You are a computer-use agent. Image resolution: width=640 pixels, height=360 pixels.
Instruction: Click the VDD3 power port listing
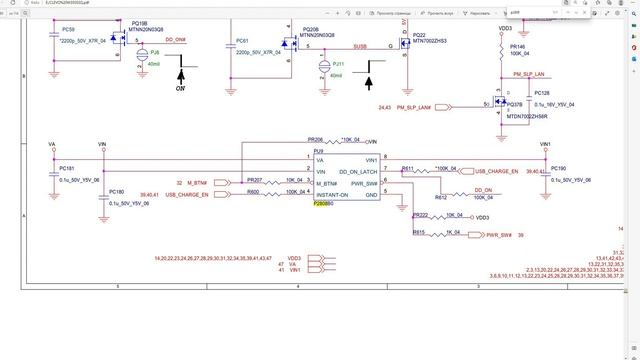[294, 258]
